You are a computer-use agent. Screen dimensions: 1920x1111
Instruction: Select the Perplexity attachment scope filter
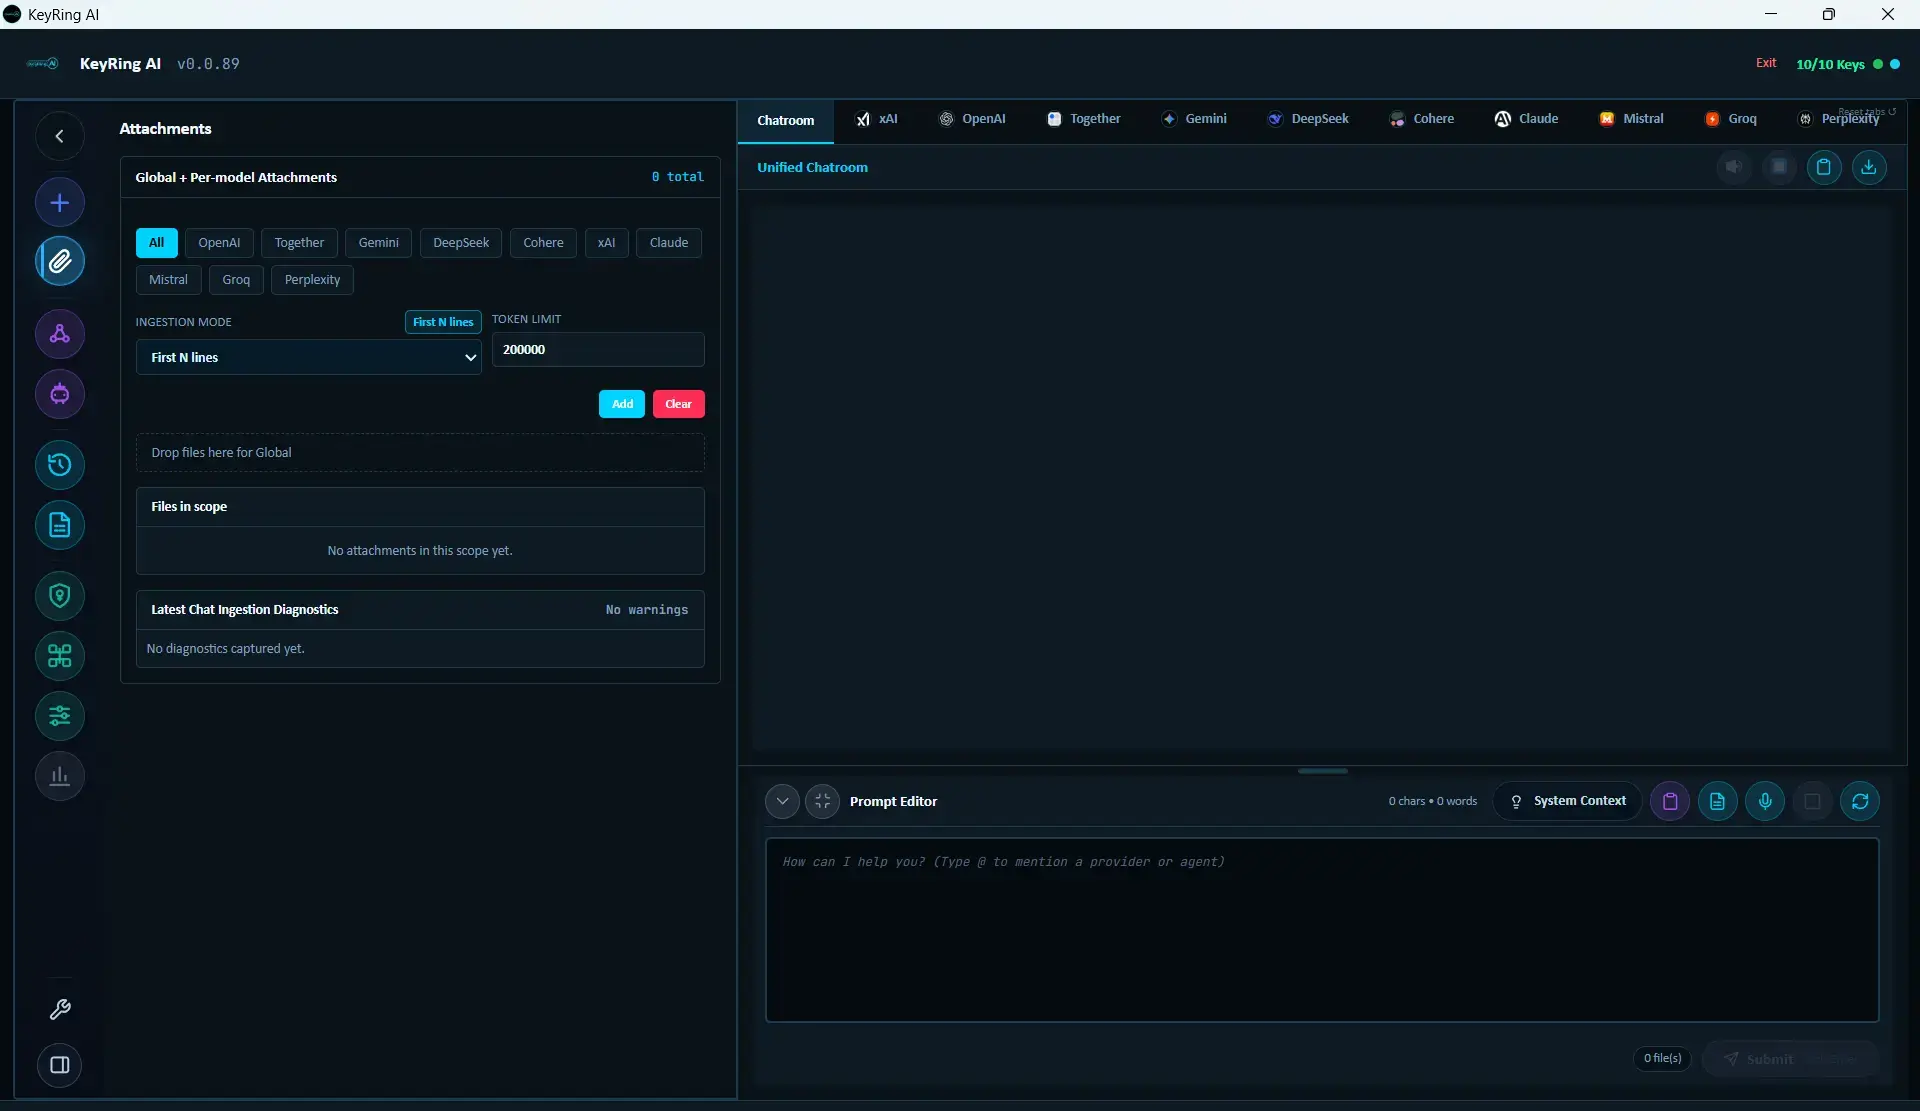pyautogui.click(x=313, y=280)
